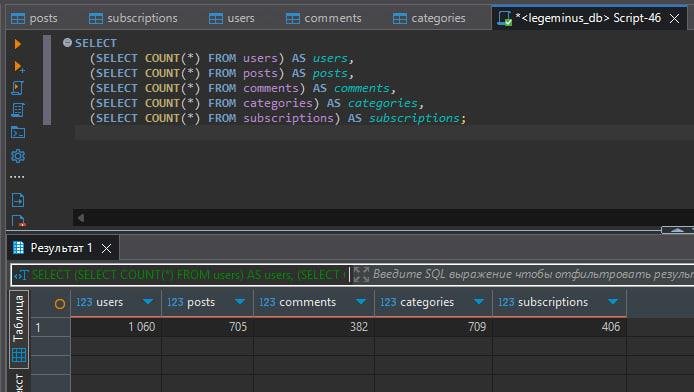This screenshot has width=694, height=392.
Task: Click the editor horizontal scrollbar left arrow
Action: (81, 218)
